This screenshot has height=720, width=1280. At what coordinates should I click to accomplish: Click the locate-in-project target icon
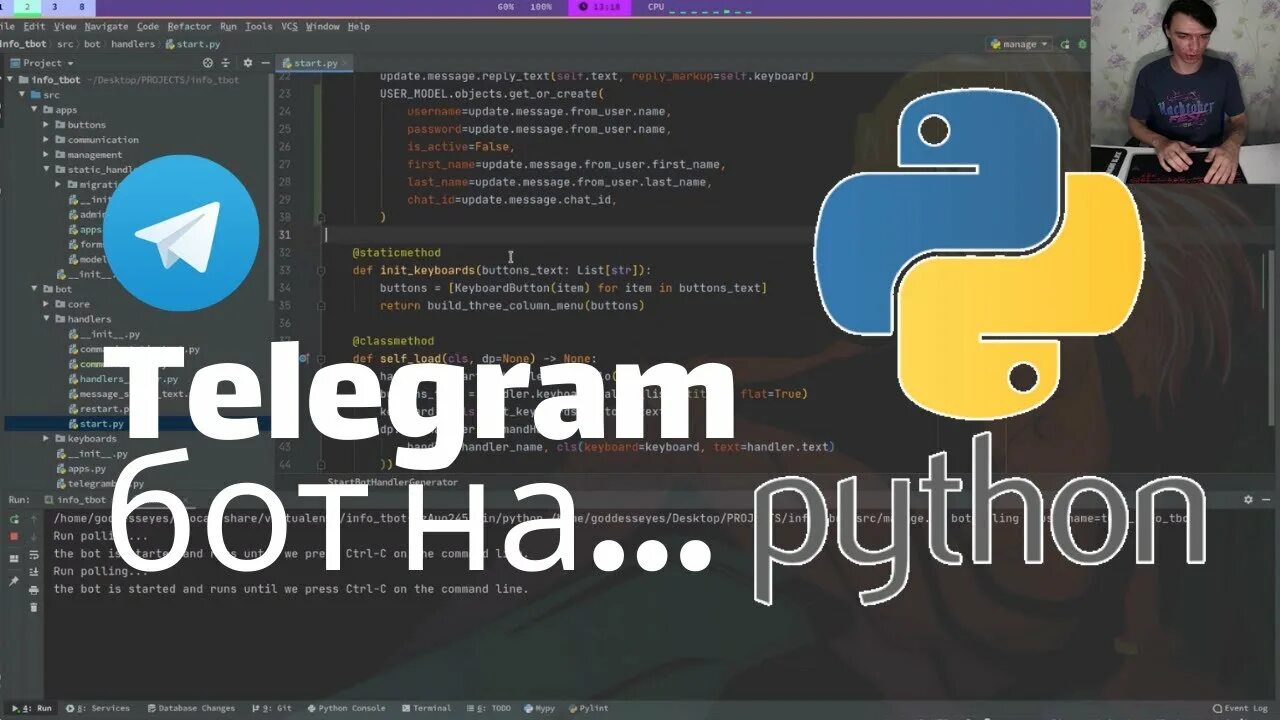207,63
